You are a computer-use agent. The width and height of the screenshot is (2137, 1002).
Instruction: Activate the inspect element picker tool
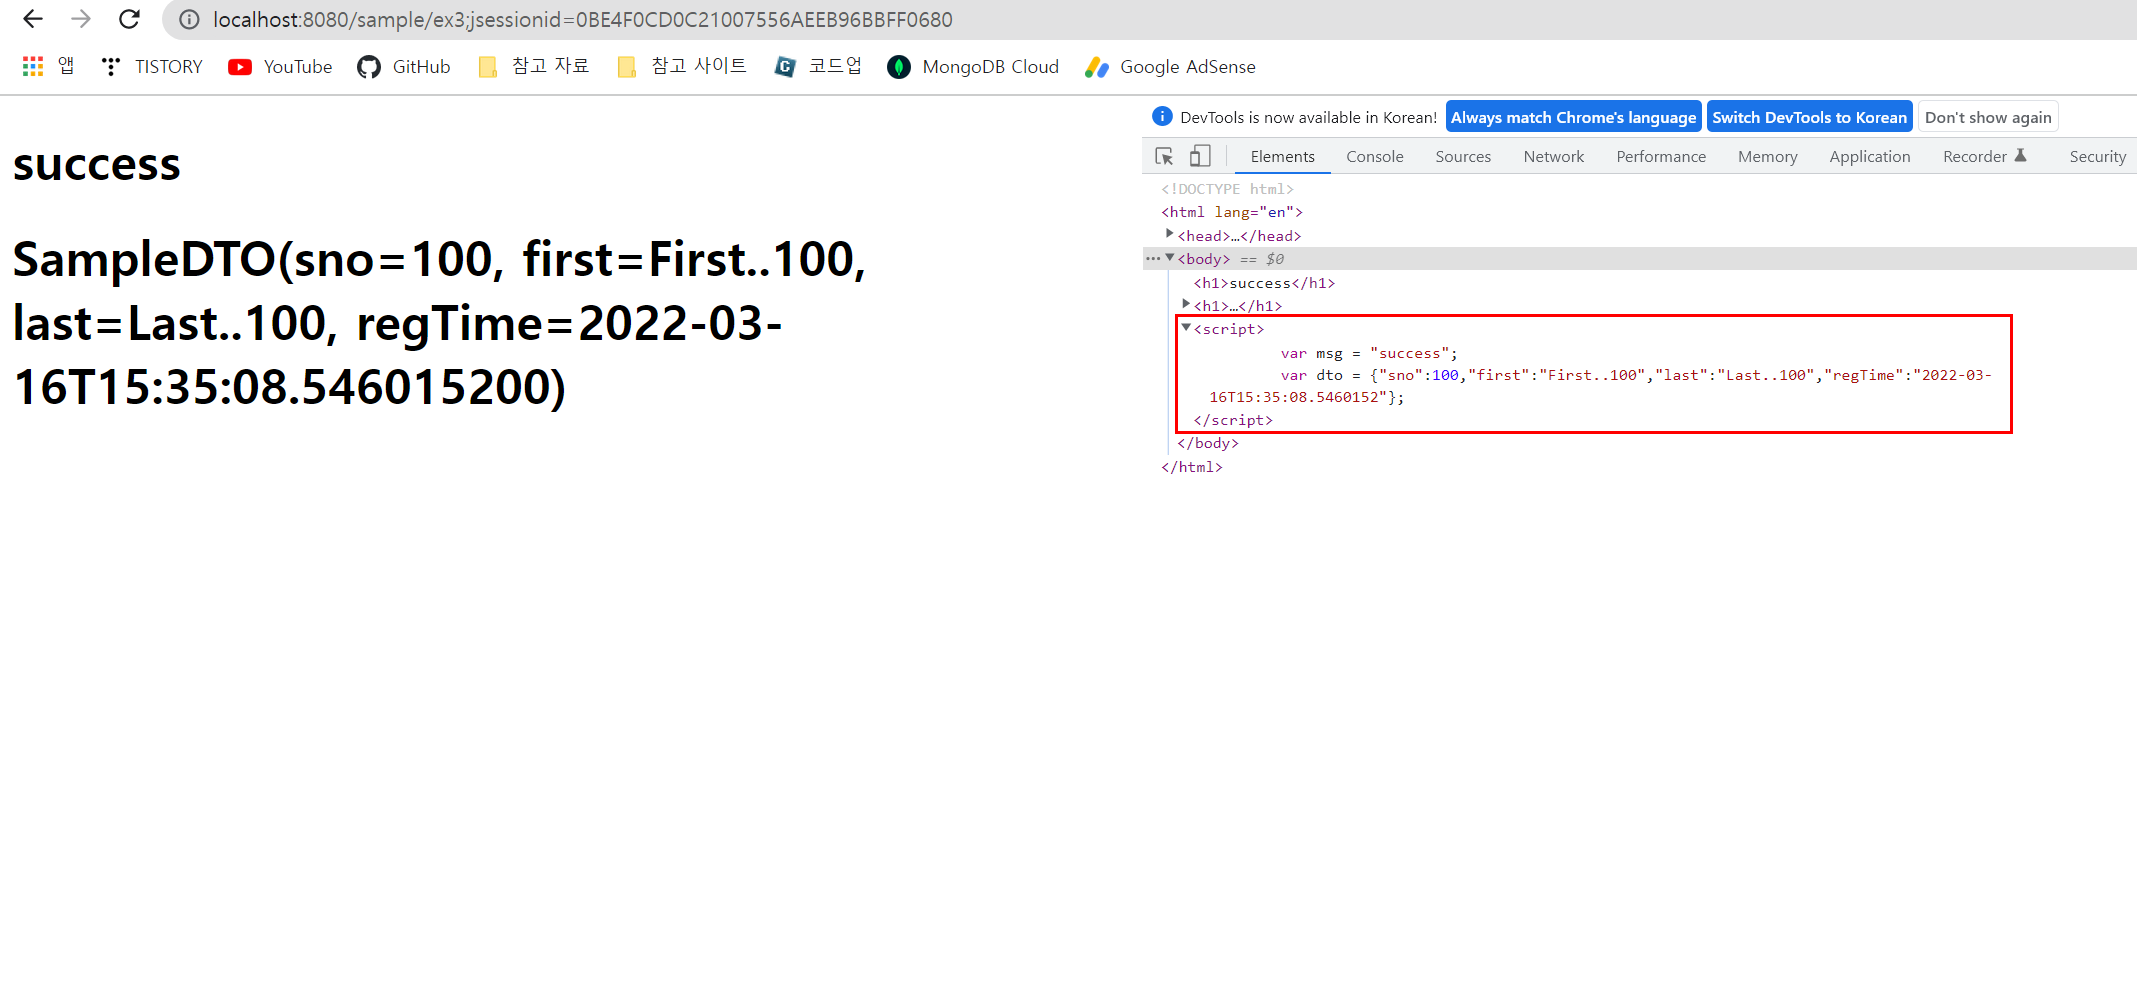1164,156
